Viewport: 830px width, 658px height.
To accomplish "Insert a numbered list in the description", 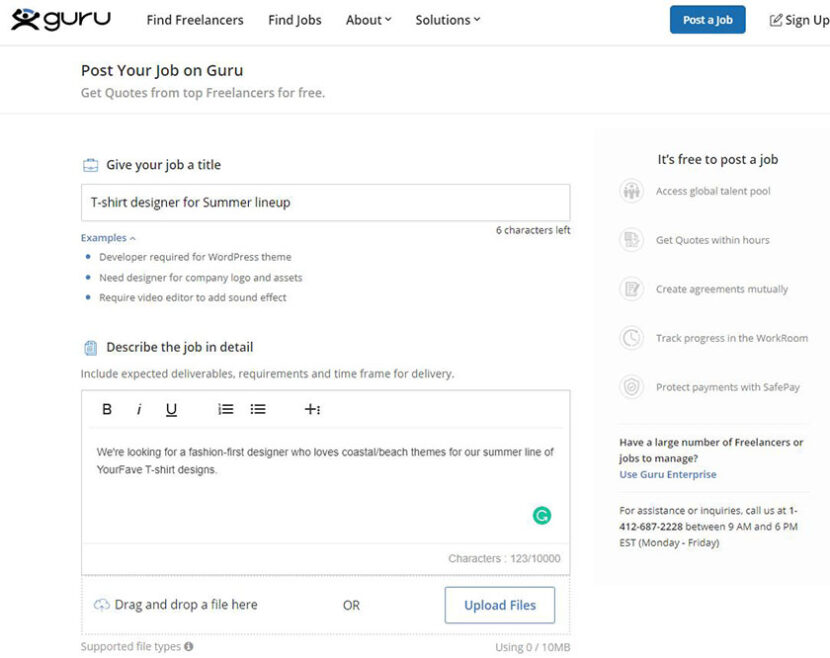I will 225,408.
